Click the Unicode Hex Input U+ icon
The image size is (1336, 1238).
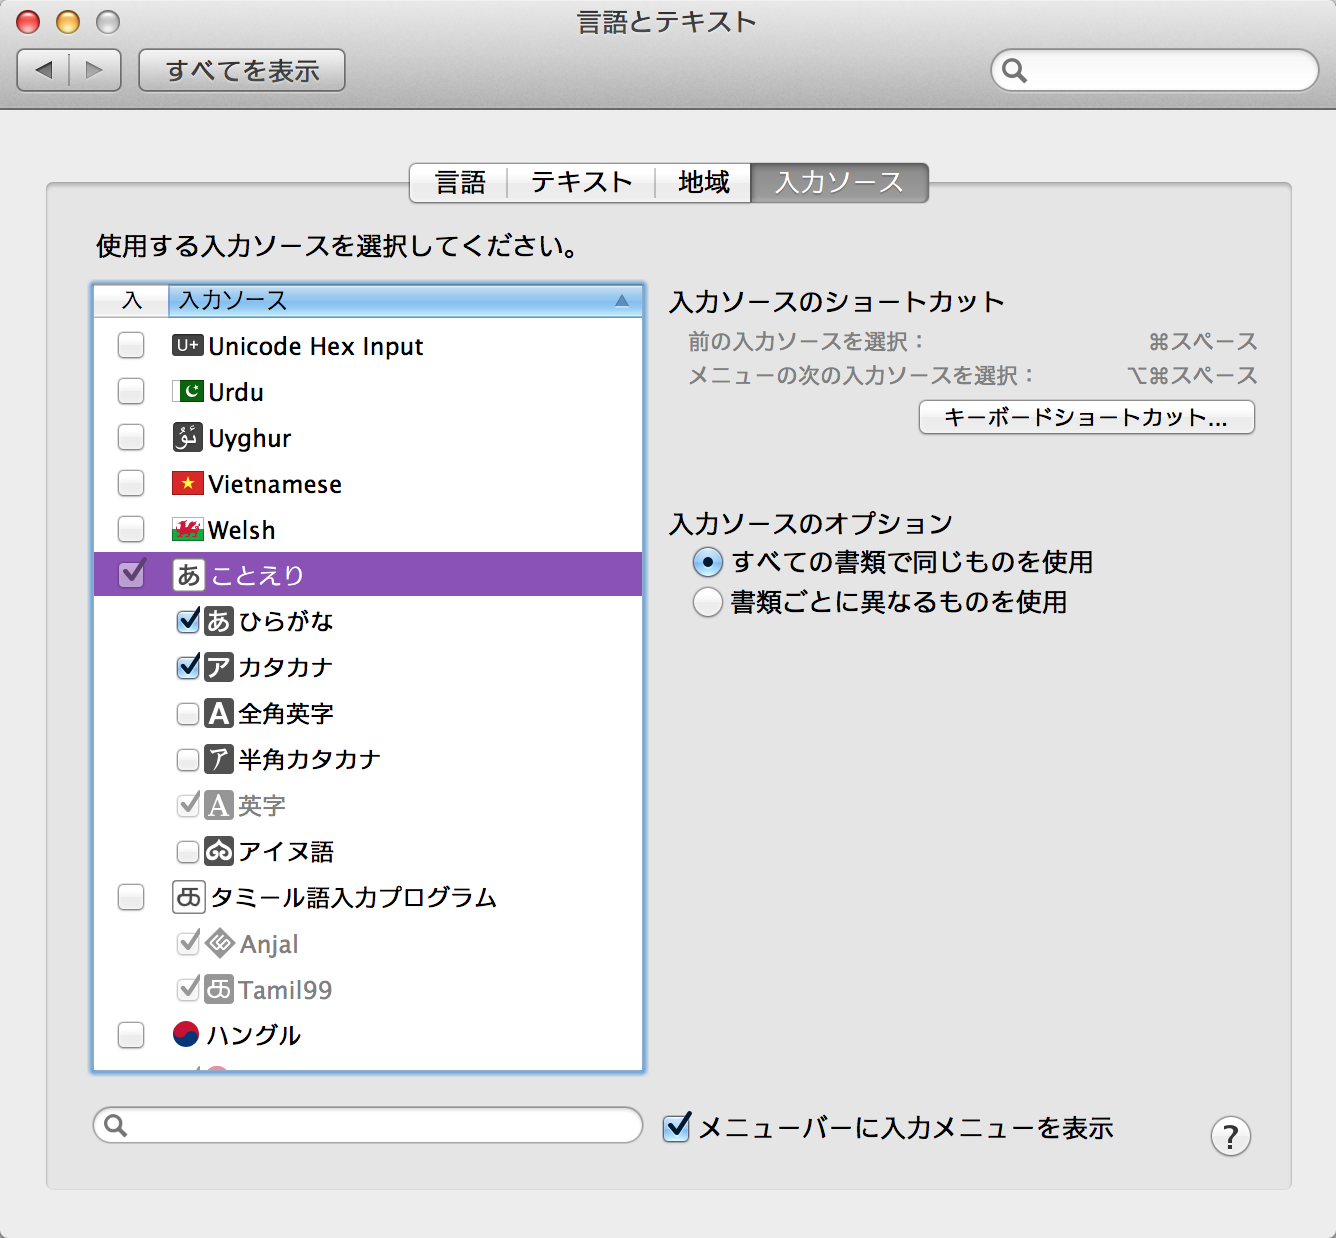(187, 346)
